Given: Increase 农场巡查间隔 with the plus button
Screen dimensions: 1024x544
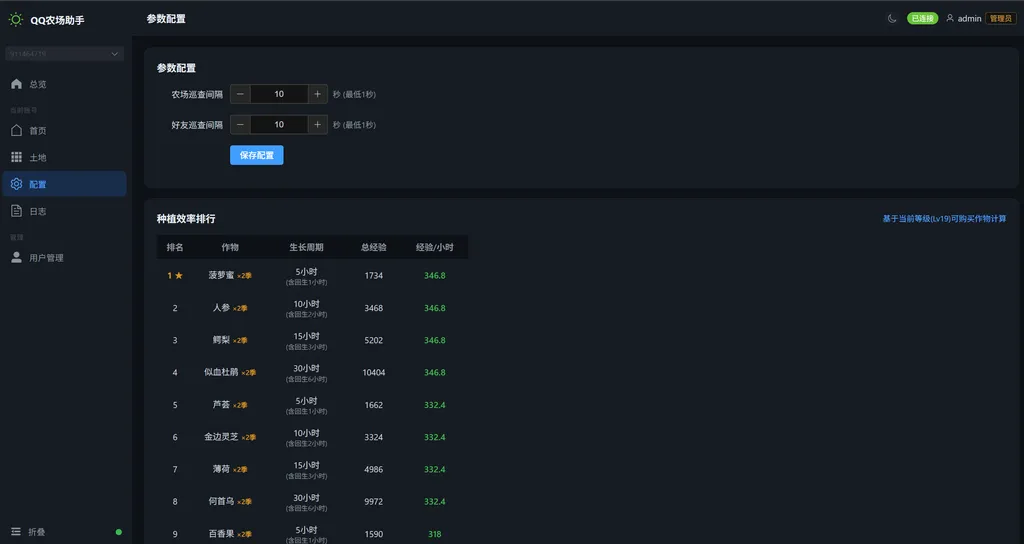Looking at the screenshot, I should (x=317, y=94).
